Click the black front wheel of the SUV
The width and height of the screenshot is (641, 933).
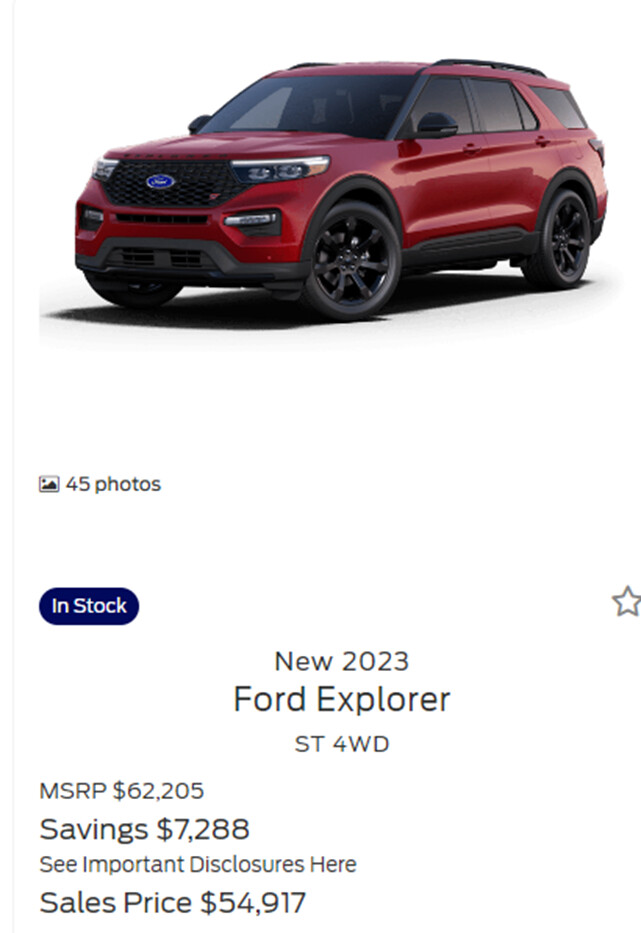point(350,261)
